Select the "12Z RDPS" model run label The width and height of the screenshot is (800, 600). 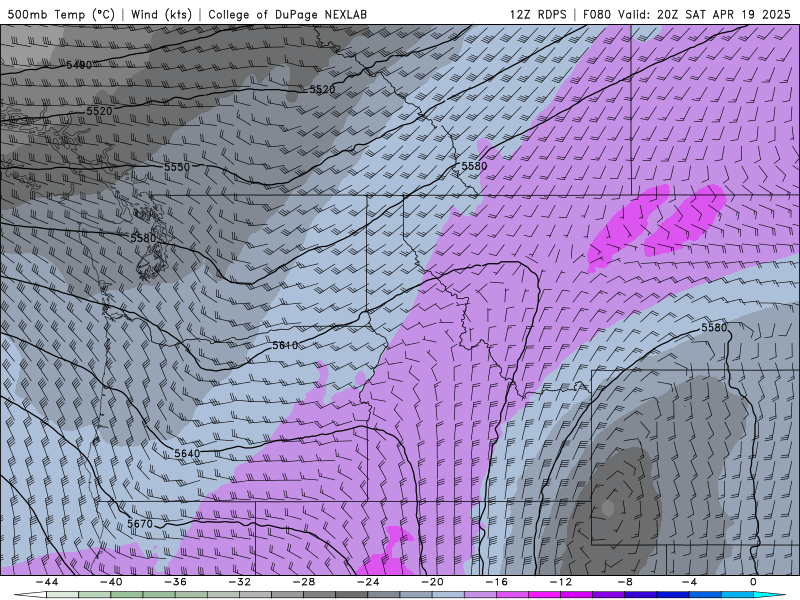[x=538, y=14]
